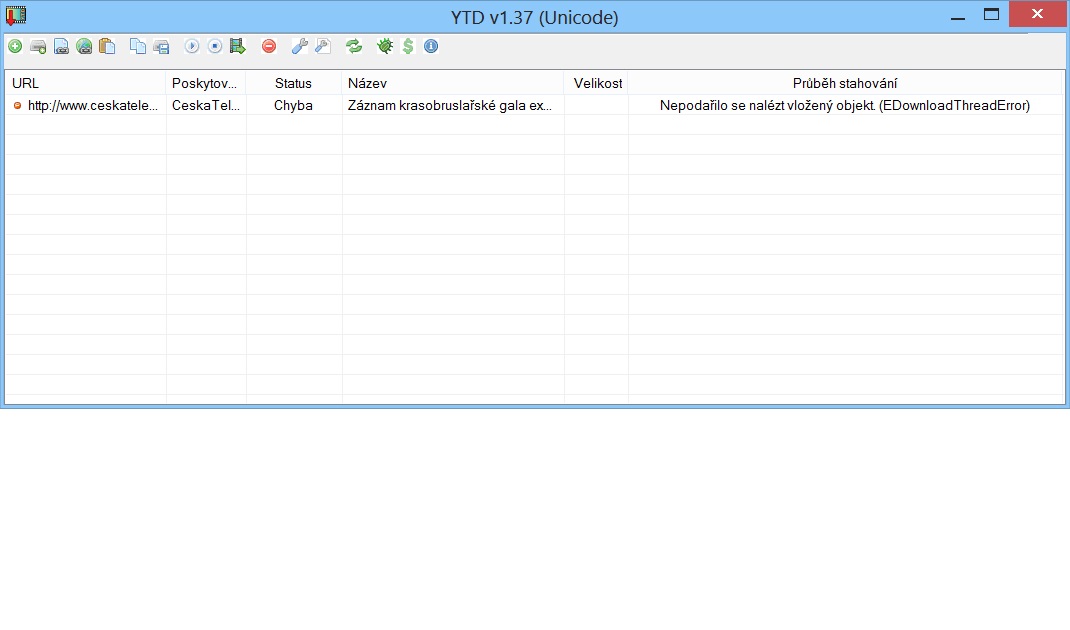
Task: Click the Velikost column header
Action: 596,83
